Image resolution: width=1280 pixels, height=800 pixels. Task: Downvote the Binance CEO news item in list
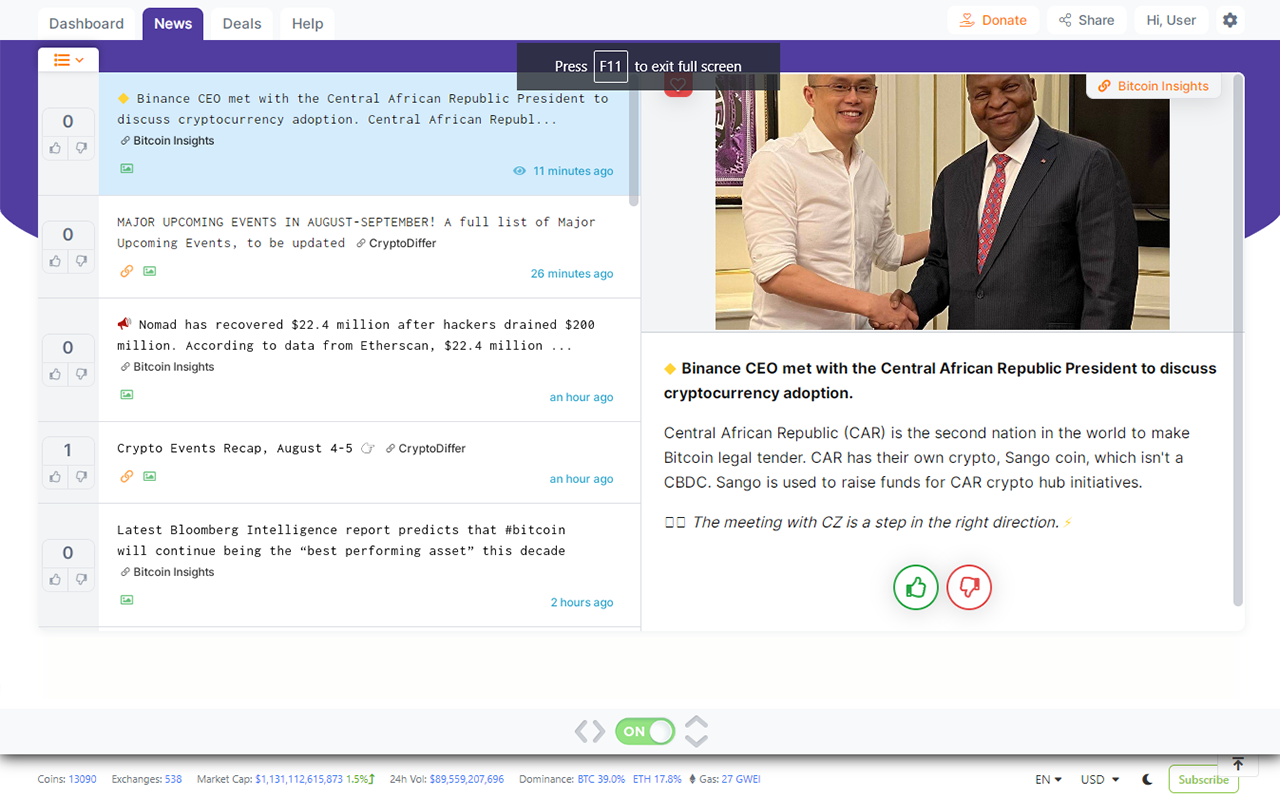[81, 148]
